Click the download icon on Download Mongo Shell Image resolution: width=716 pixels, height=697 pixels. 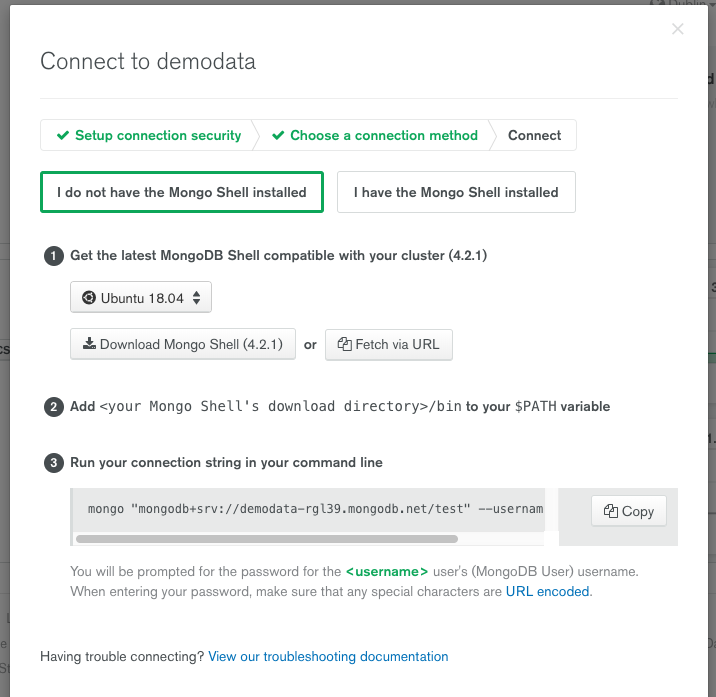coord(89,344)
